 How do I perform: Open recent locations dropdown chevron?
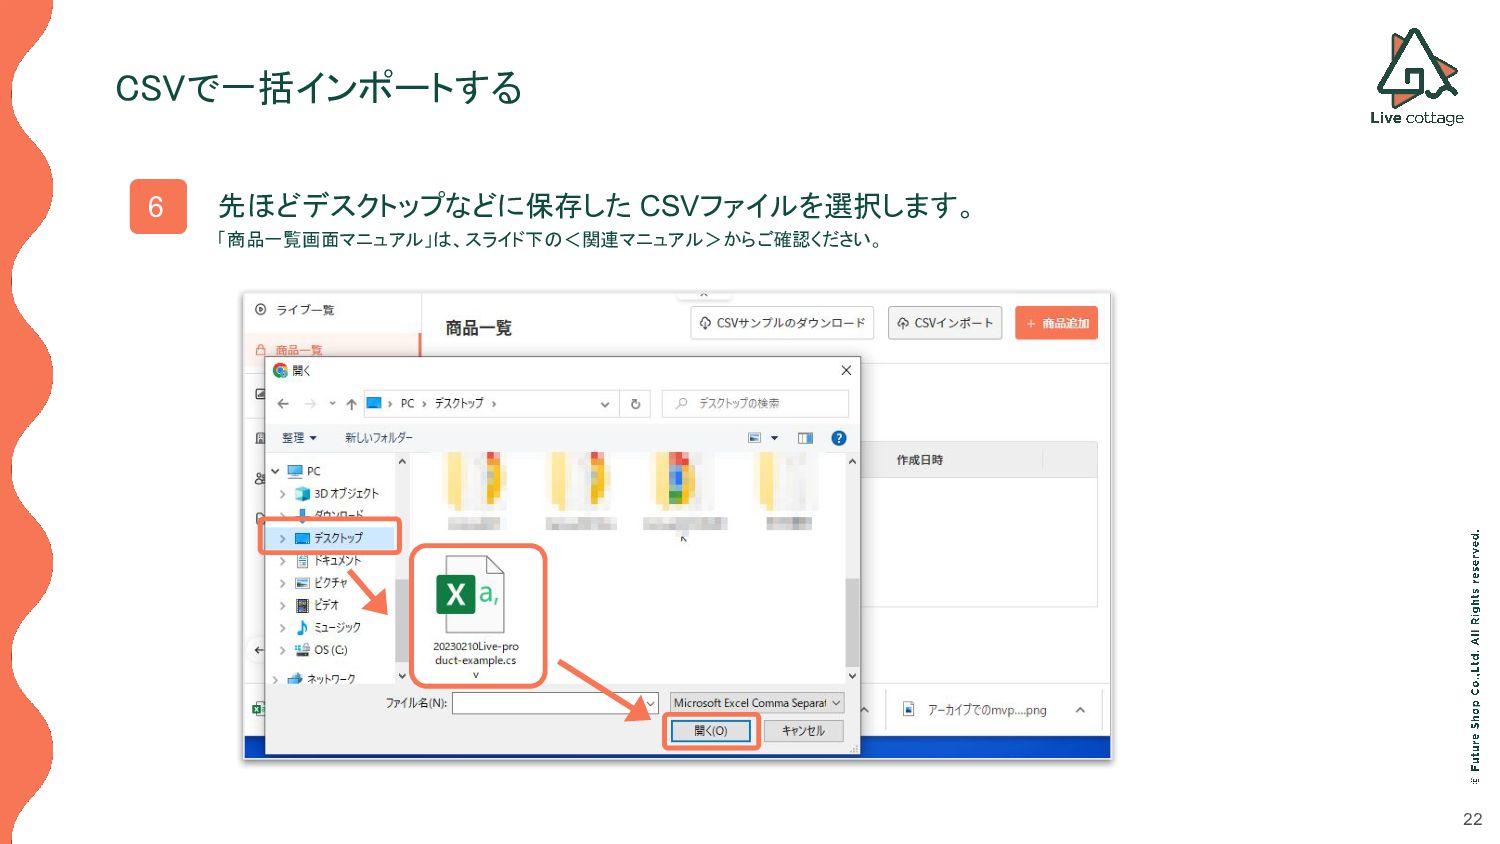click(332, 404)
